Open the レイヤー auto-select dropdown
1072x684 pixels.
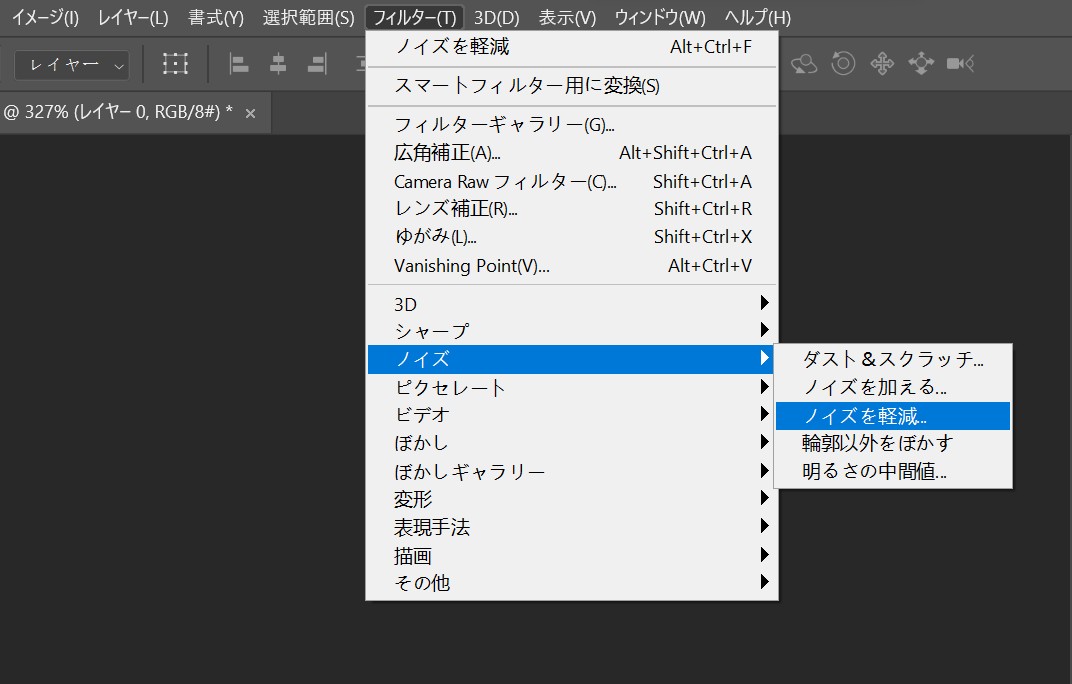(71, 64)
